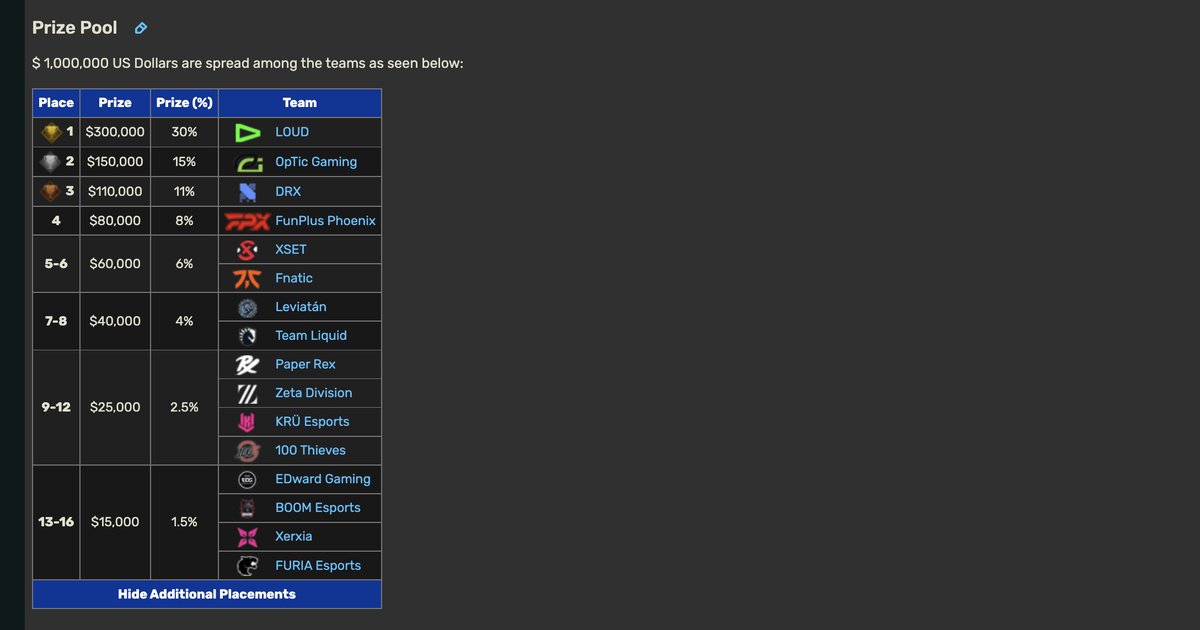Open the Leviatán team link
Image resolution: width=1200 pixels, height=630 pixels.
[x=301, y=307]
